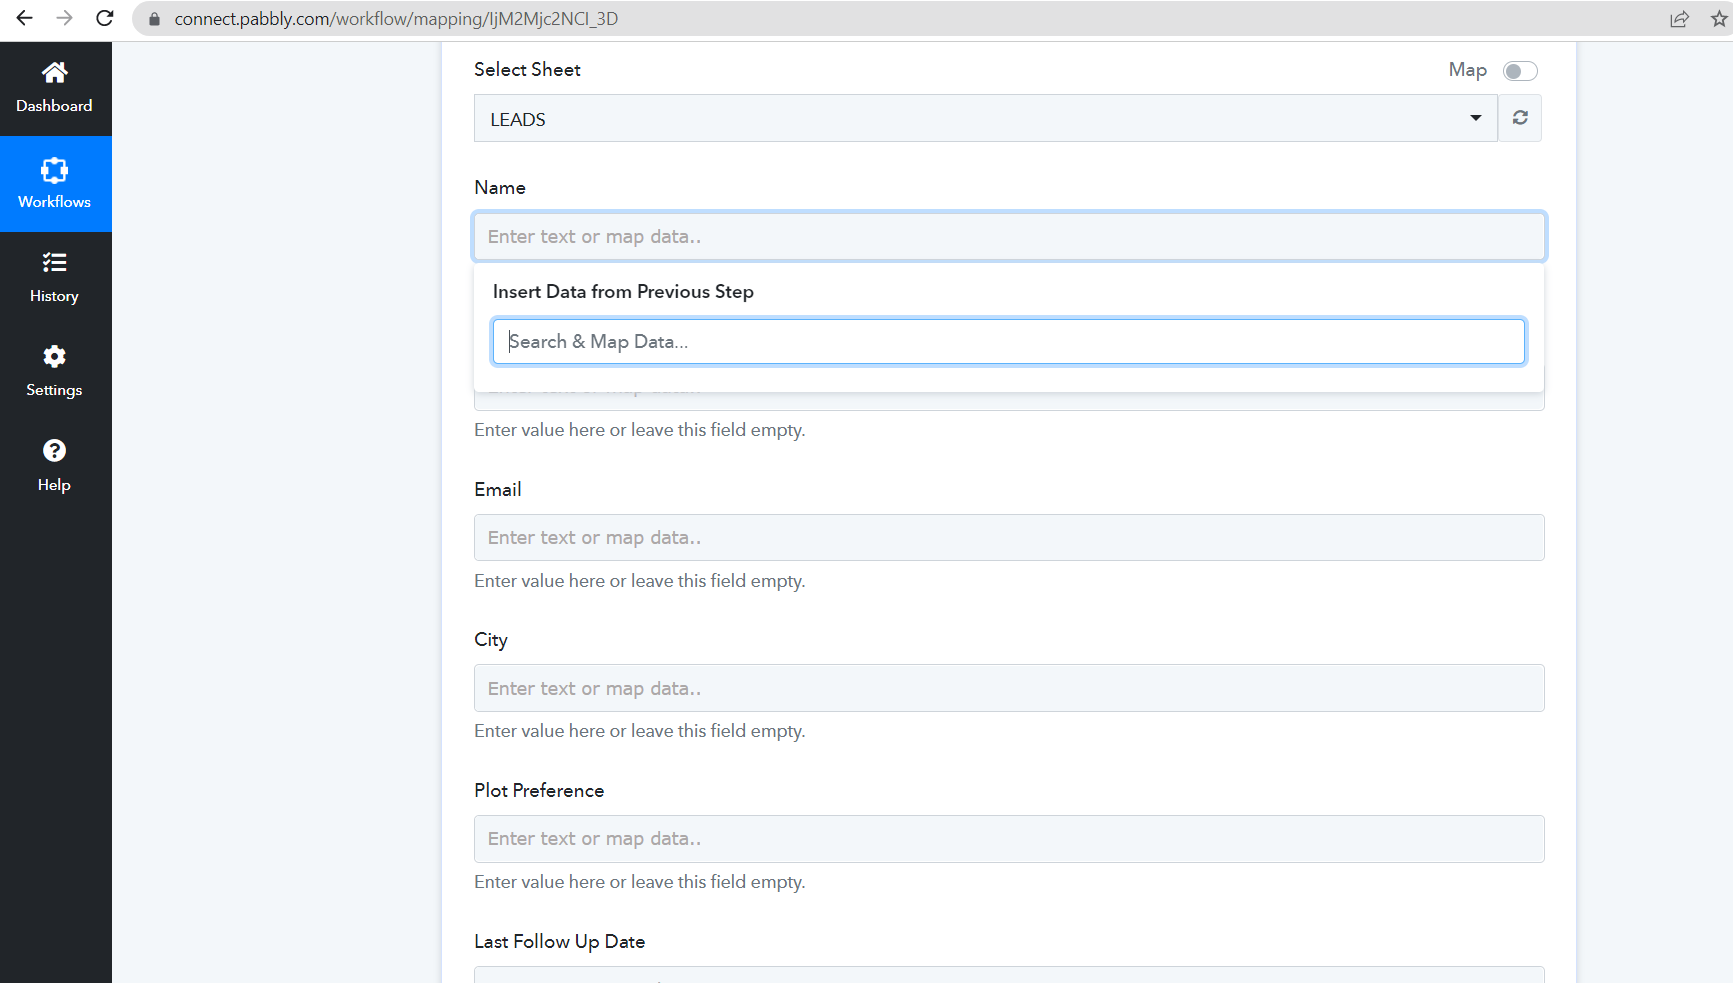1733x983 pixels.
Task: Click the browser address bar URL
Action: tap(396, 19)
